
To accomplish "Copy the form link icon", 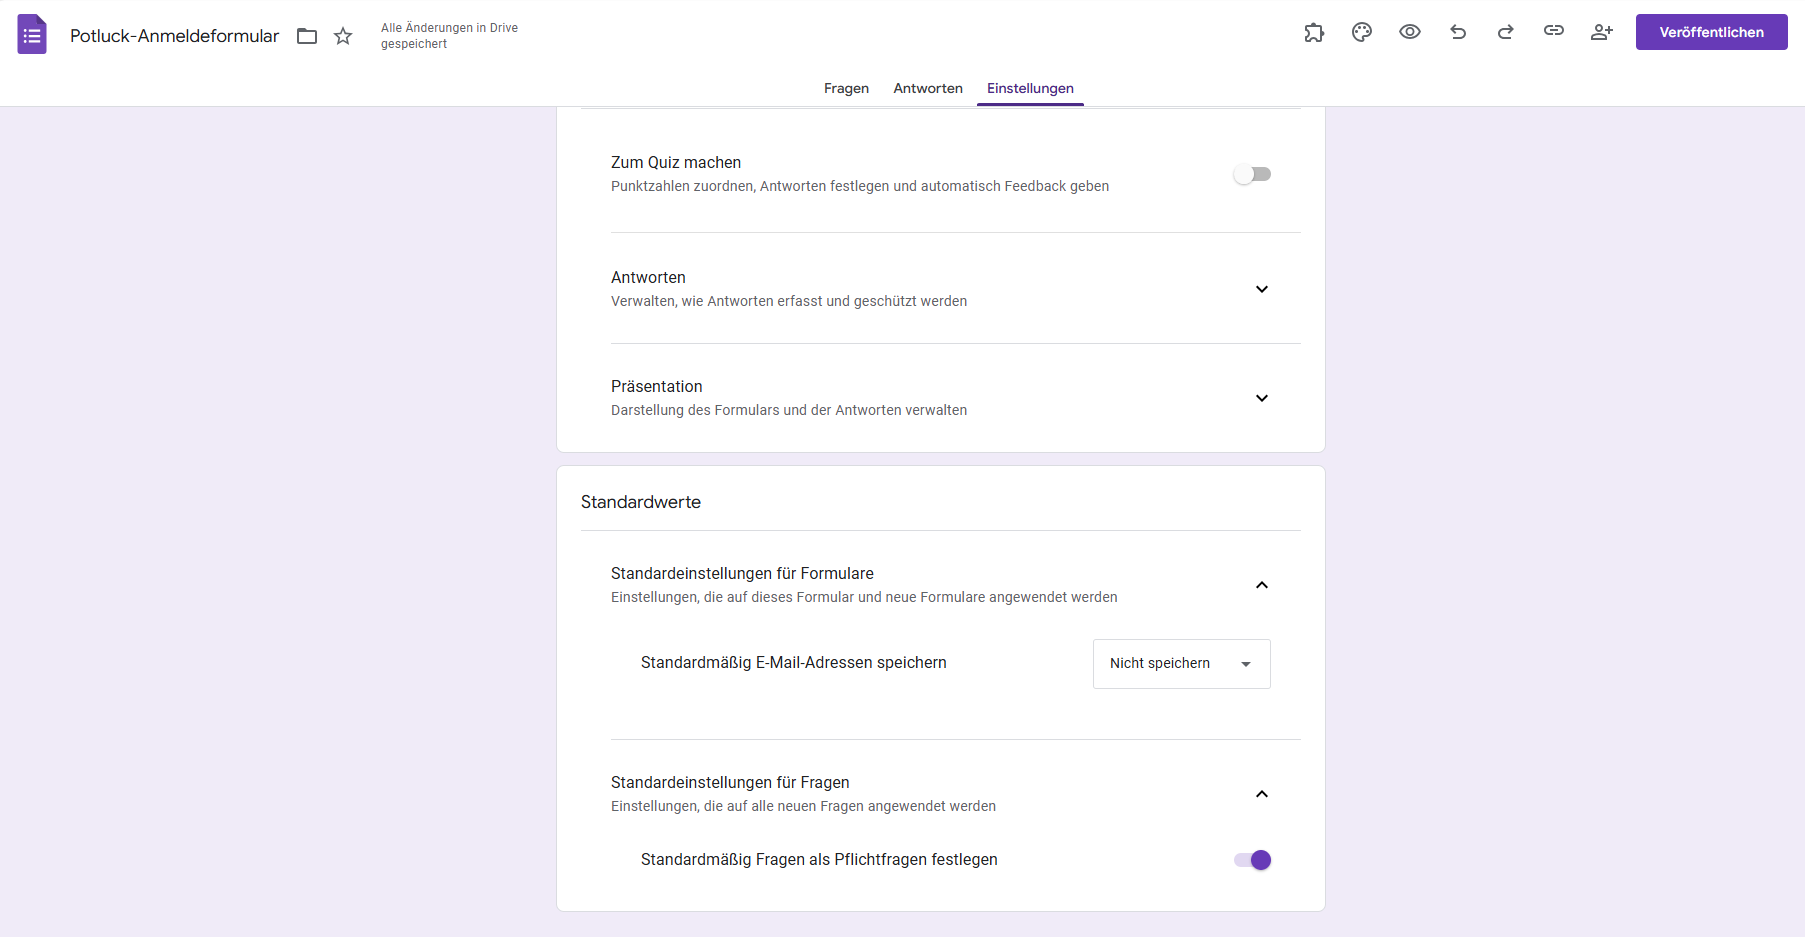I will click(1554, 31).
